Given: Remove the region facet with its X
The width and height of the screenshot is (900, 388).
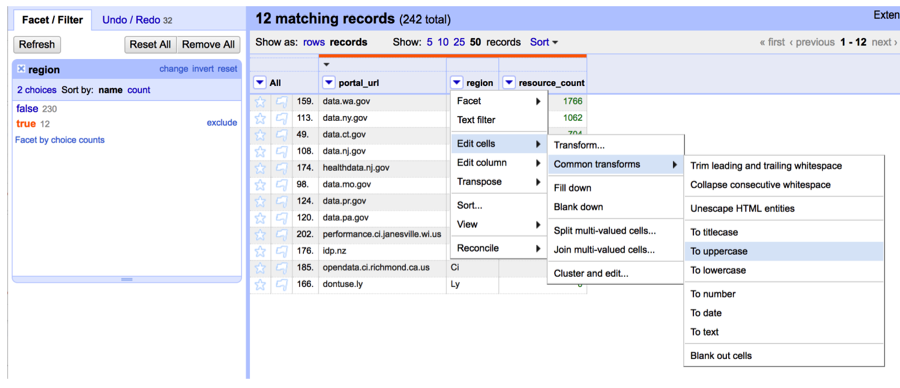Looking at the screenshot, I should 21,69.
